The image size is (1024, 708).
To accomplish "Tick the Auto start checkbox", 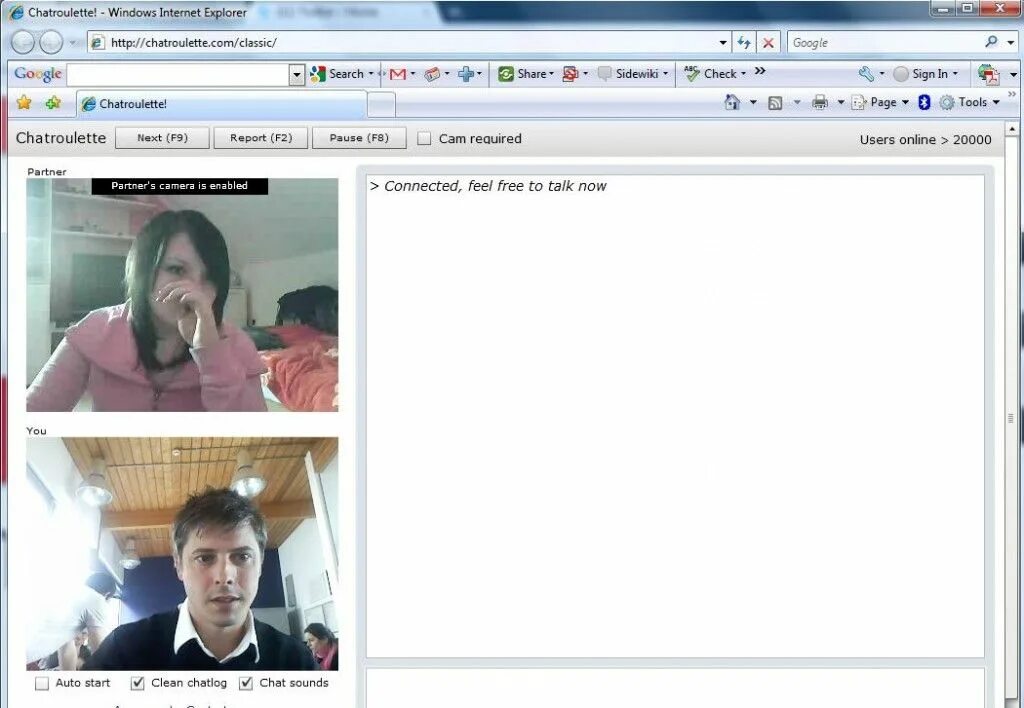I will (x=42, y=683).
